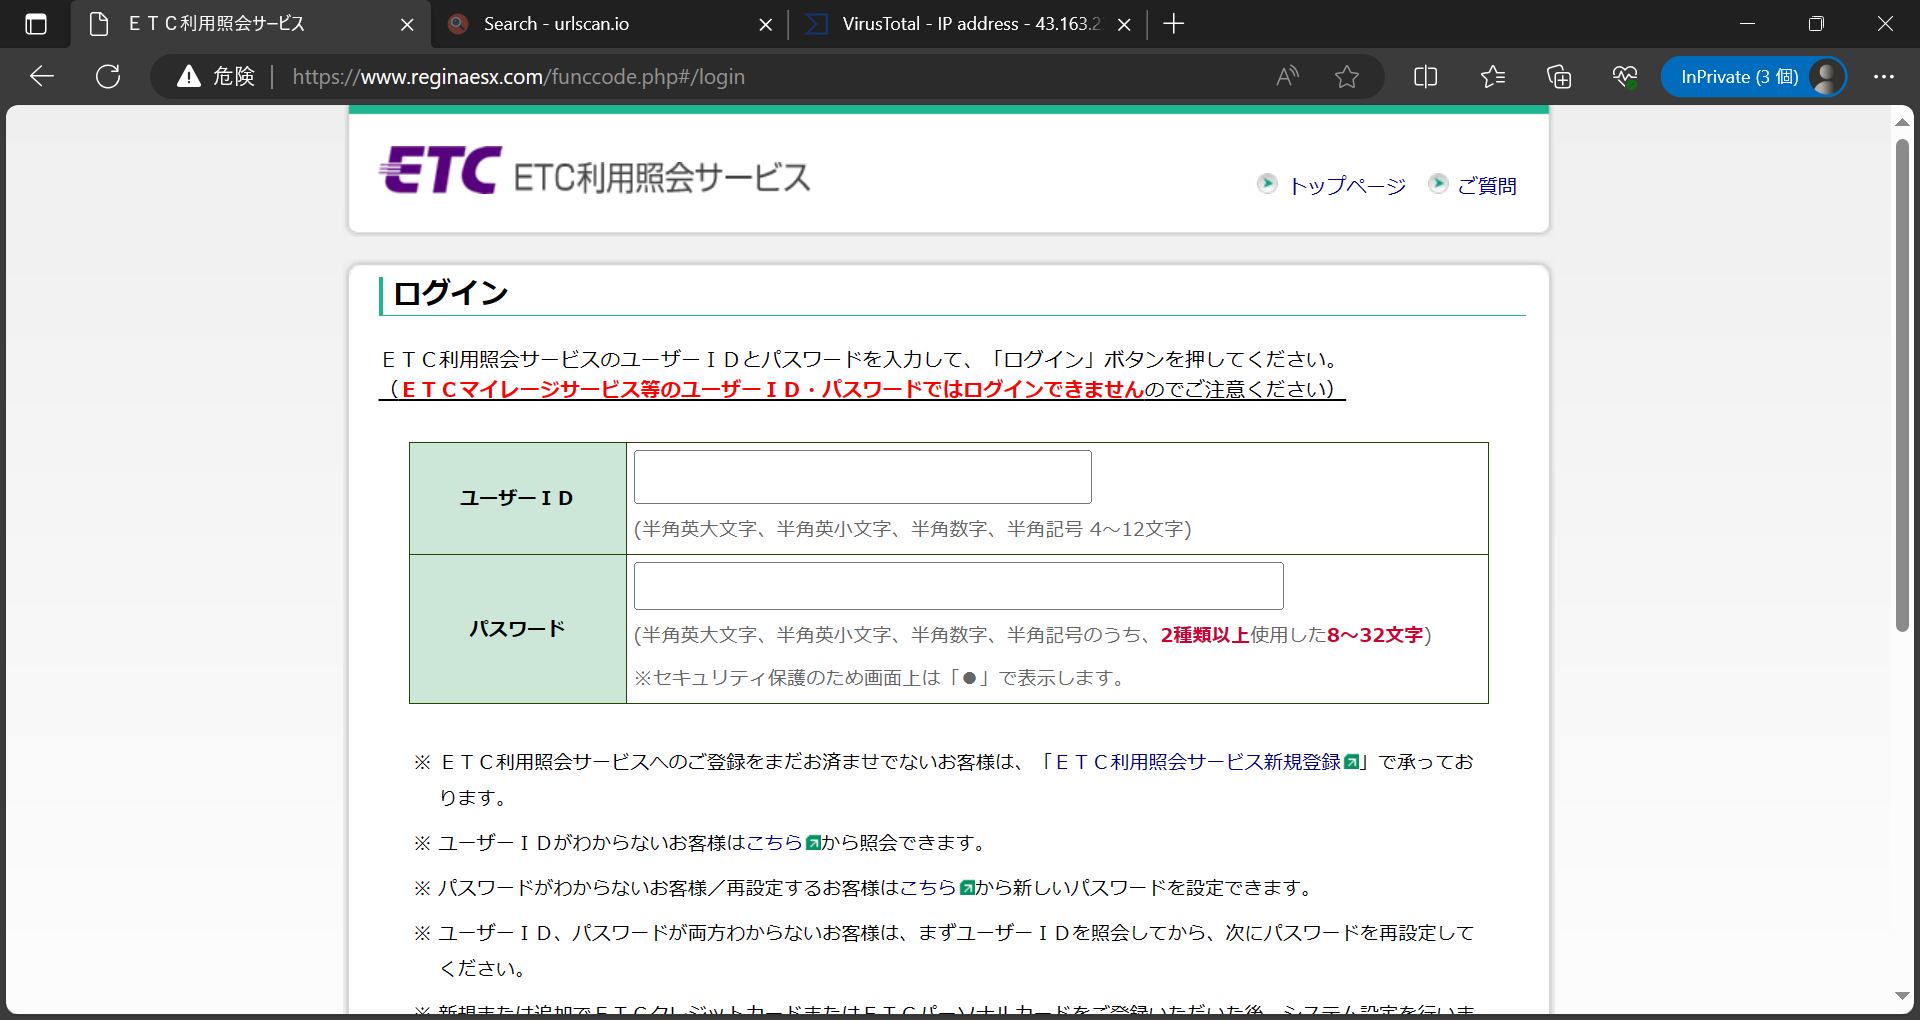Close the VirusTotal IP address tab
1920x1020 pixels.
click(x=1124, y=25)
